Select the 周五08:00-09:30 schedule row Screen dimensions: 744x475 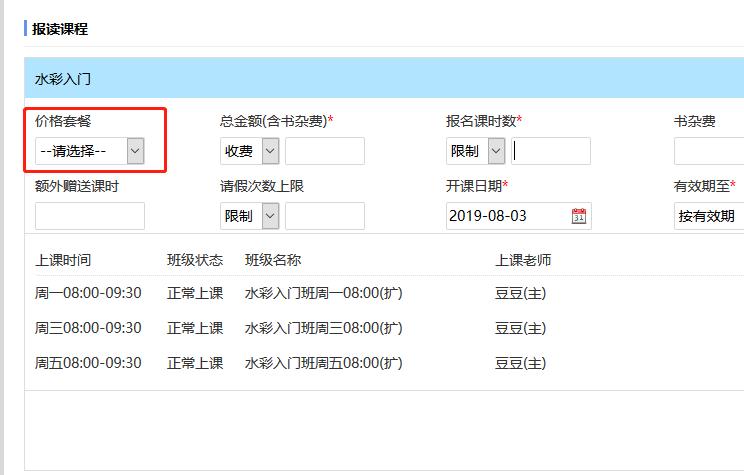point(88,363)
